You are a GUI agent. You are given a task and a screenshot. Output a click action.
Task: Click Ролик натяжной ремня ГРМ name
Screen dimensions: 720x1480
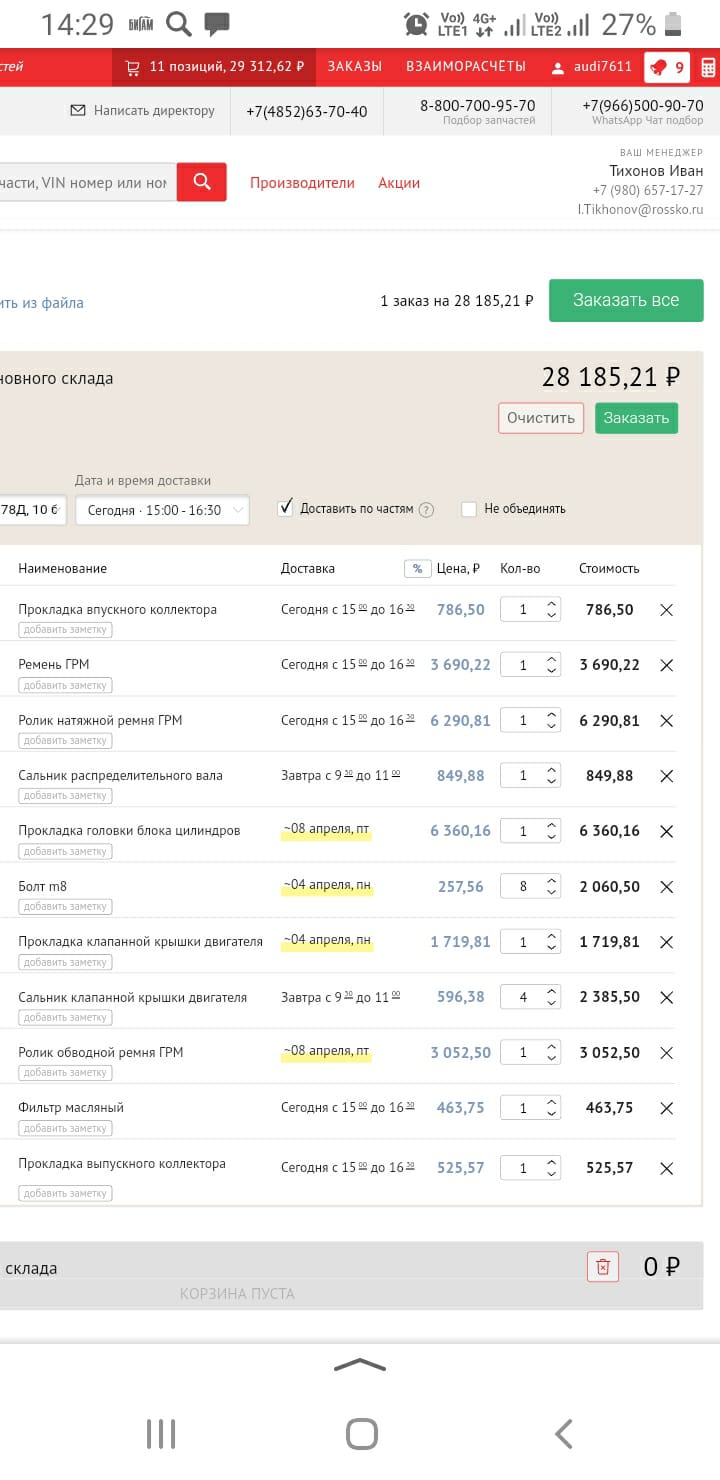click(x=100, y=720)
